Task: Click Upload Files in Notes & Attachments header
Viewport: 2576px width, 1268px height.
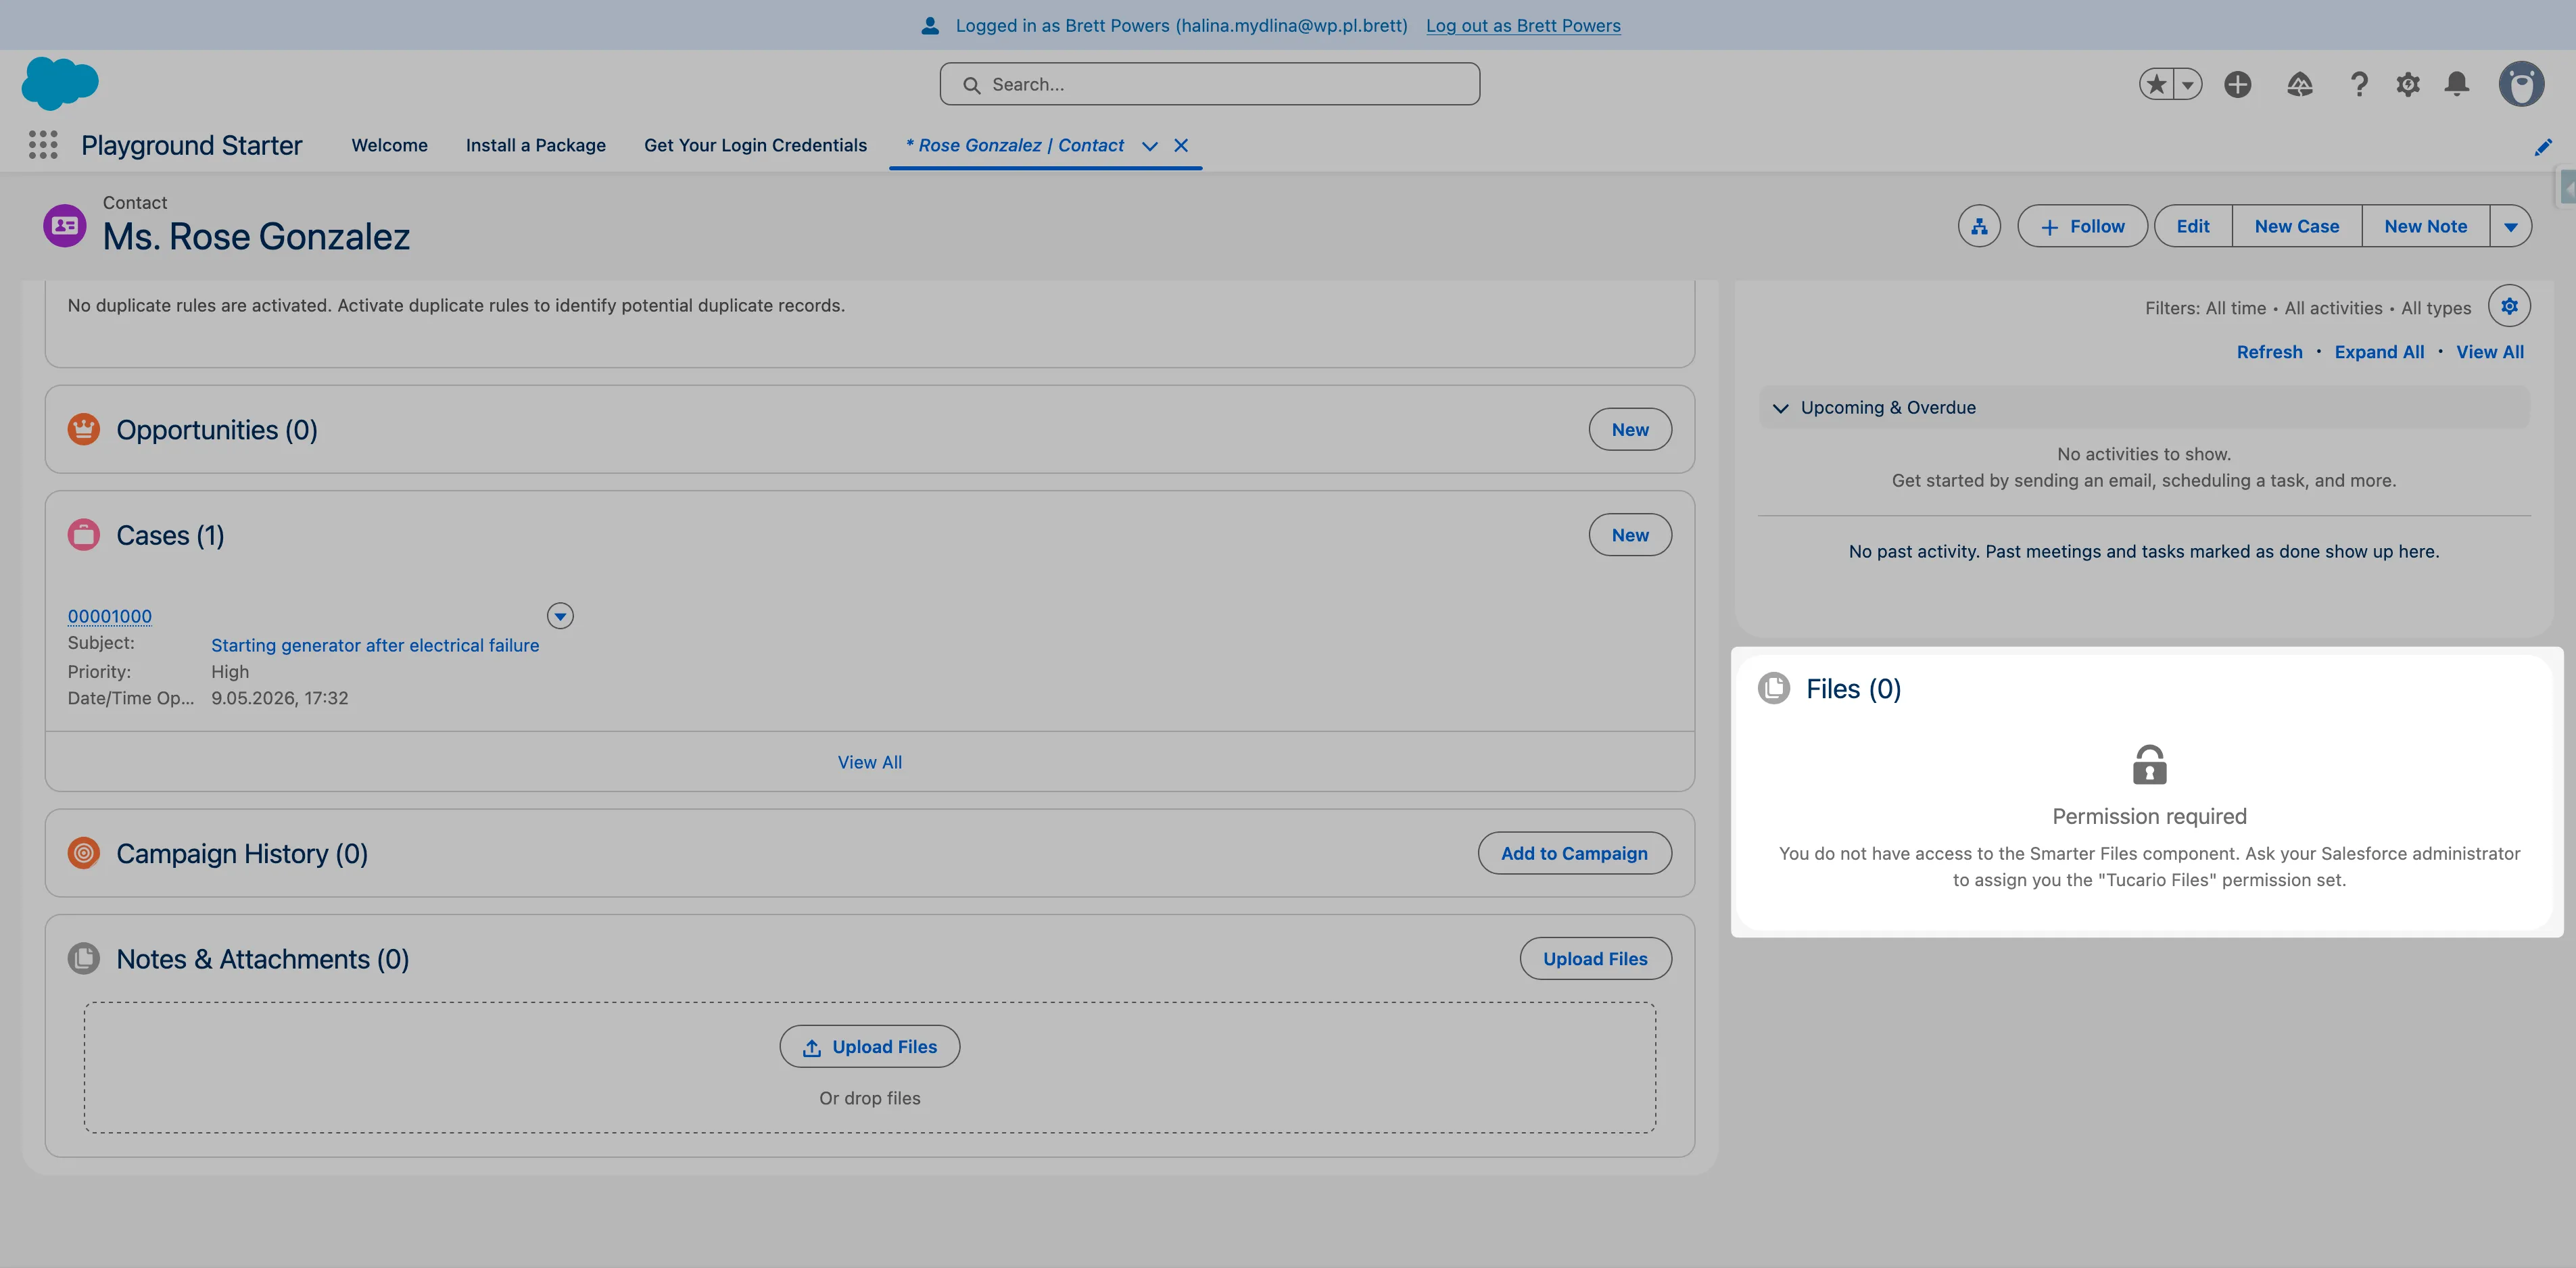Action: pyautogui.click(x=1595, y=958)
